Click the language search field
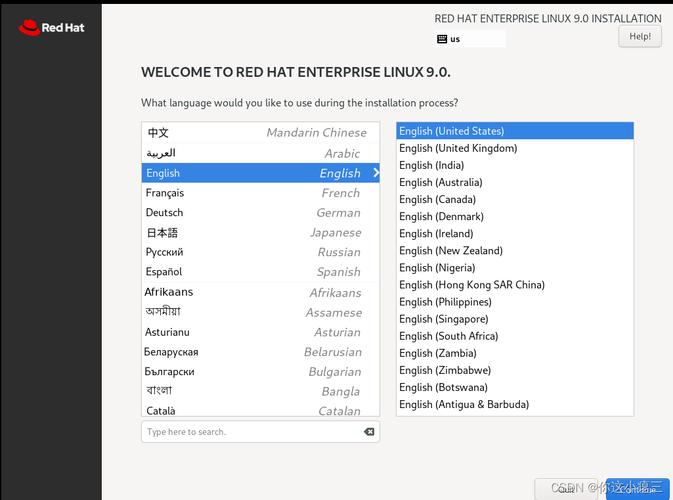Screen dimensions: 673x500 tap(260, 432)
